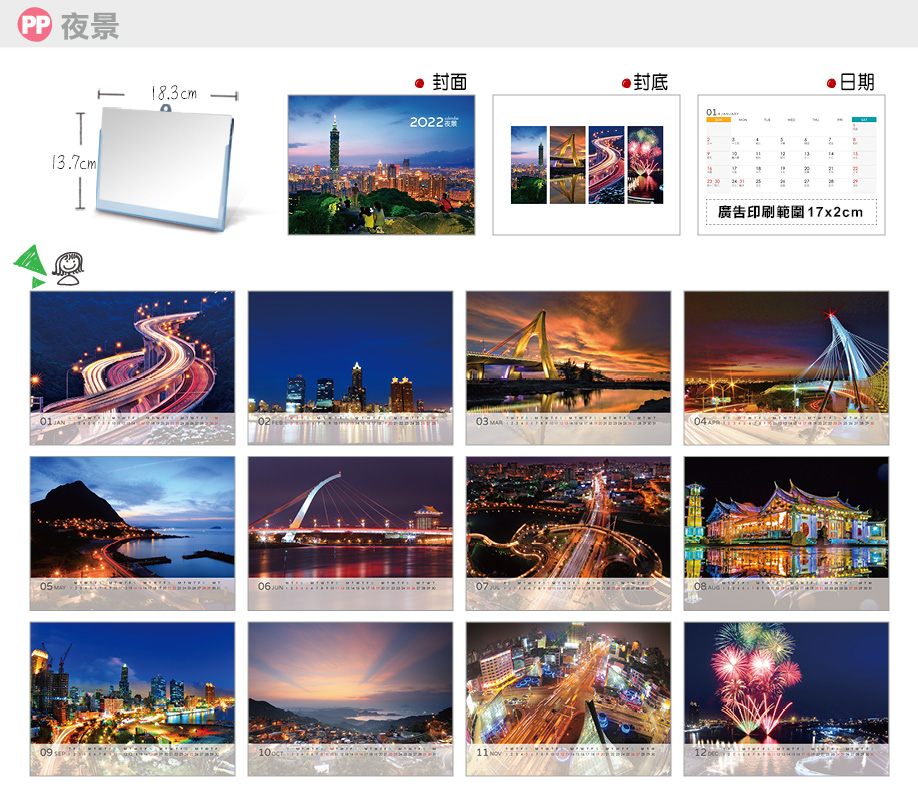Click the red bullet beside 日期

pos(831,83)
